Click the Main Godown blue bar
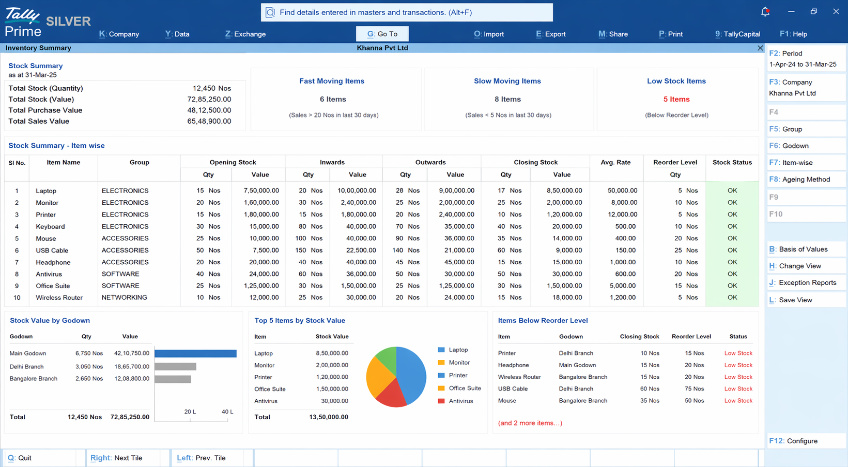 pyautogui.click(x=195, y=353)
